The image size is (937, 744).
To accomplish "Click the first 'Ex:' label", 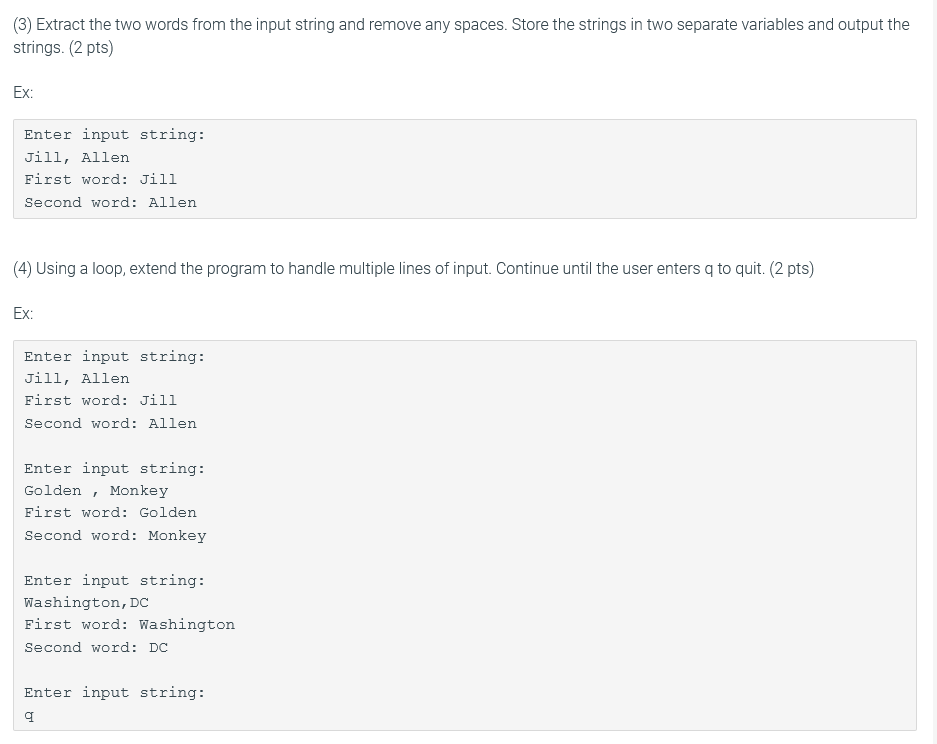I will 23,93.
